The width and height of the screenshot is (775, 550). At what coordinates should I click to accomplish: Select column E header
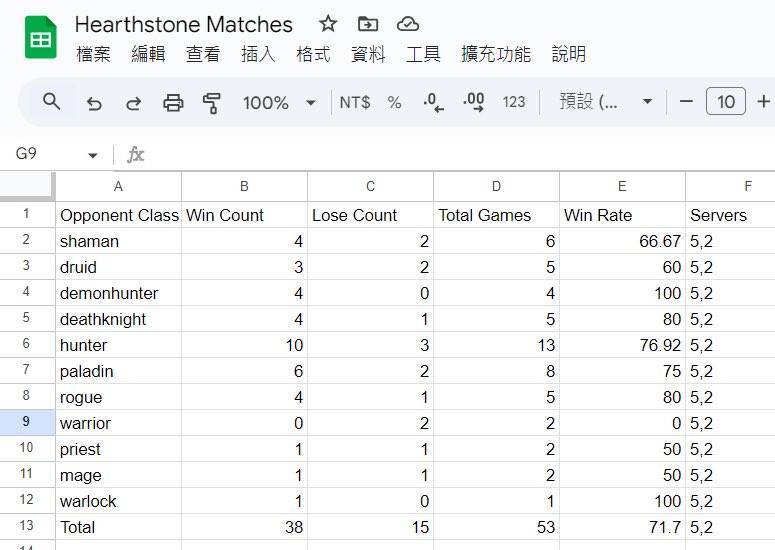pyautogui.click(x=622, y=186)
